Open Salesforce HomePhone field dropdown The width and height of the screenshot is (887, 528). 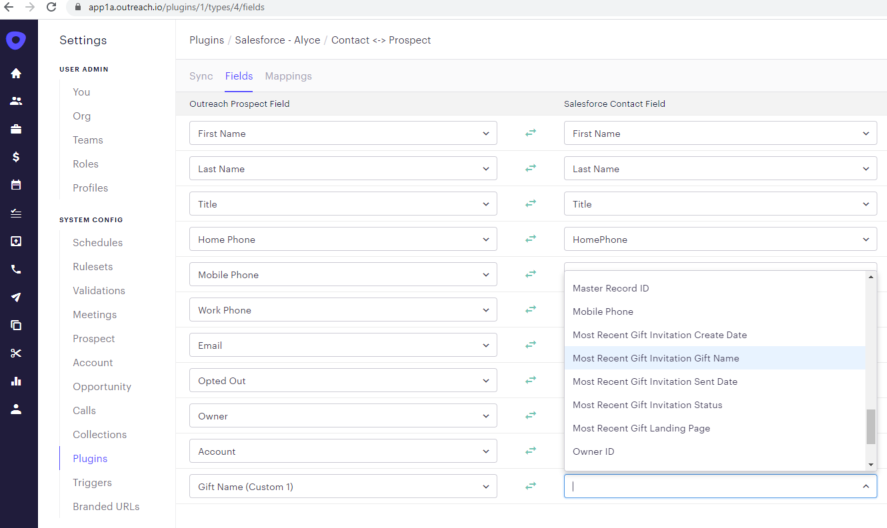[720, 239]
